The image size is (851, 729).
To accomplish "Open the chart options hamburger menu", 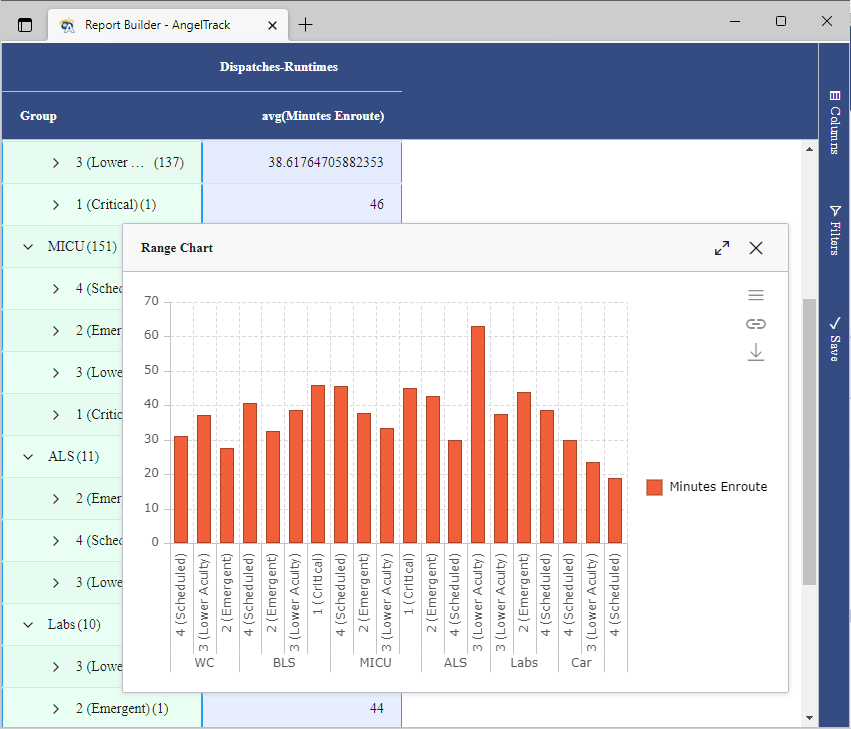I will 756,295.
